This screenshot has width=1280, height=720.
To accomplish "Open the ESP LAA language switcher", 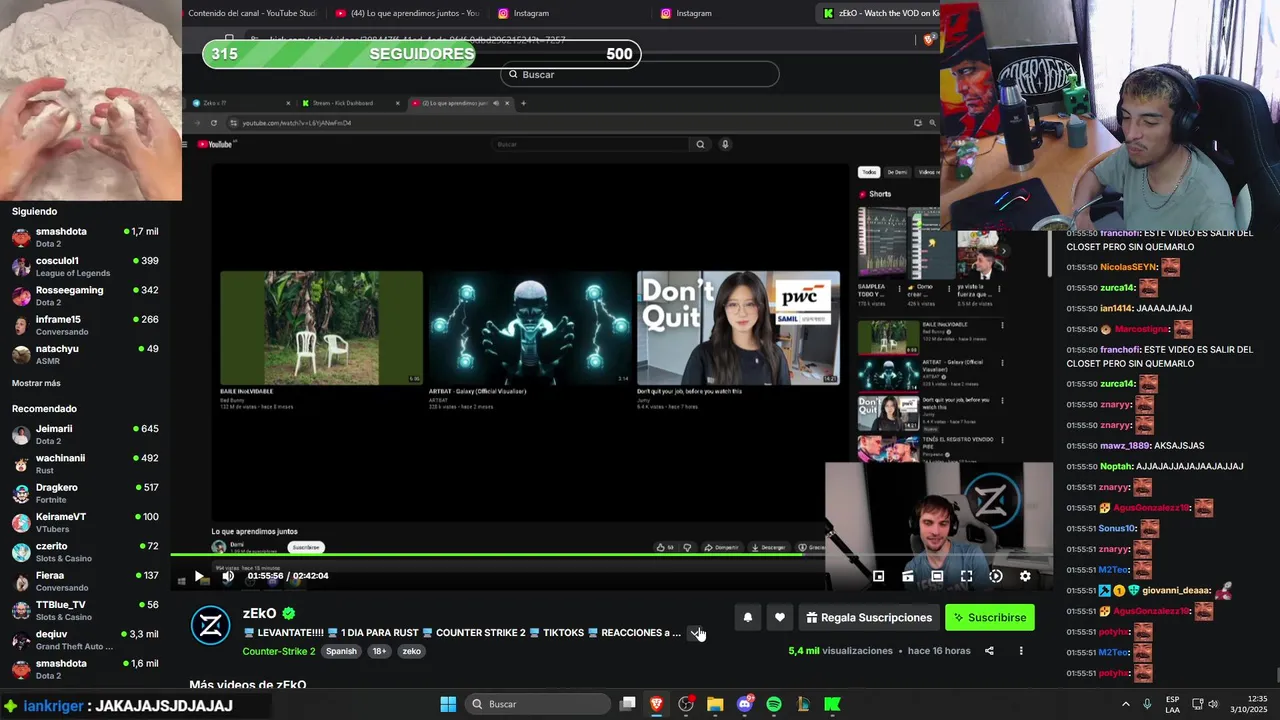I will 1172,704.
